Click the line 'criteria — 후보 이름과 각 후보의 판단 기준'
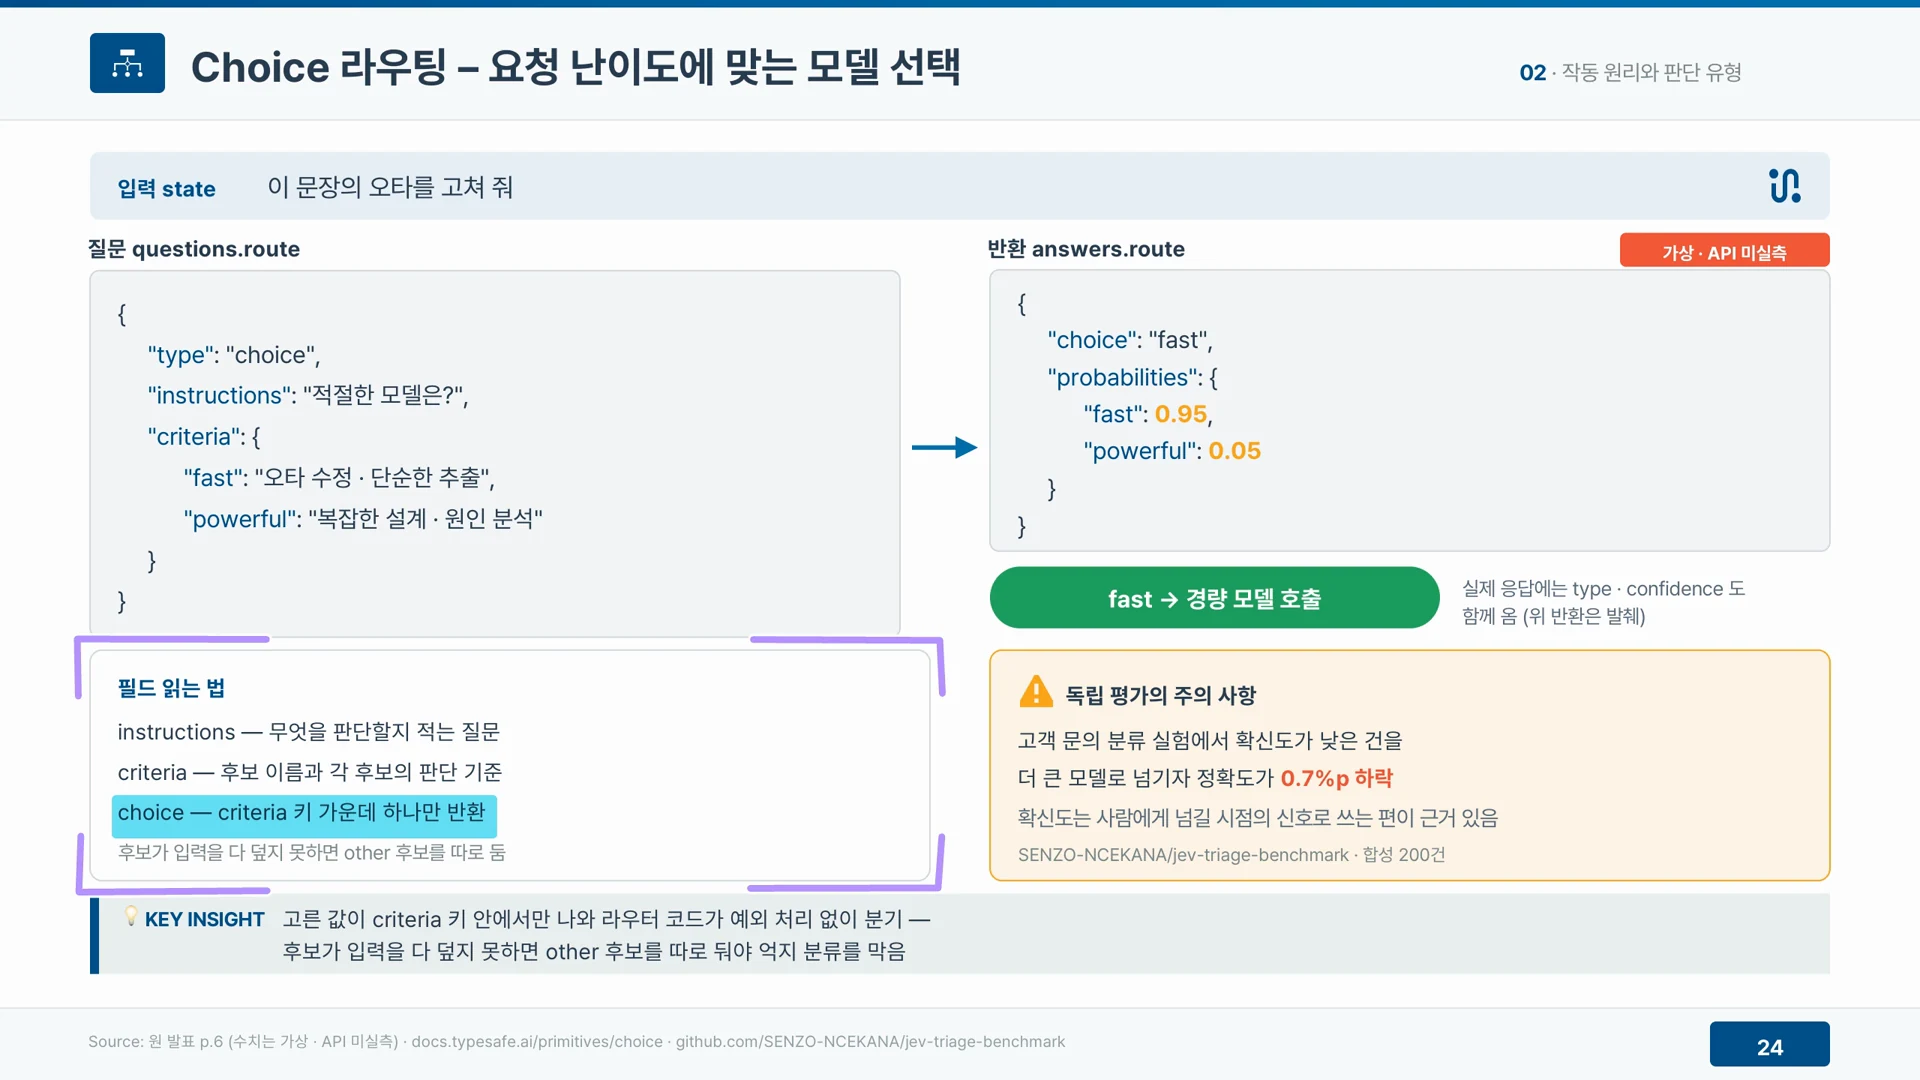This screenshot has width=1920, height=1080. pos(310,773)
